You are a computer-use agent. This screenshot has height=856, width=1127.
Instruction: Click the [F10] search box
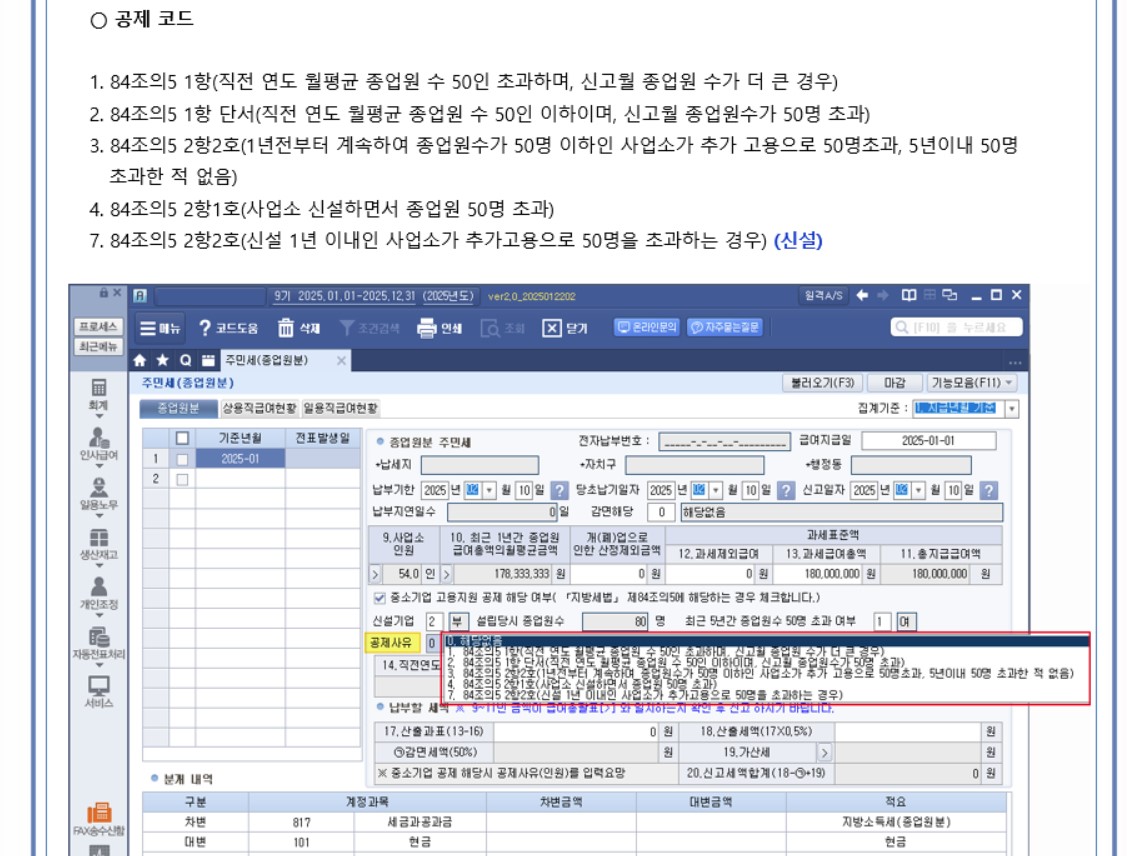956,327
